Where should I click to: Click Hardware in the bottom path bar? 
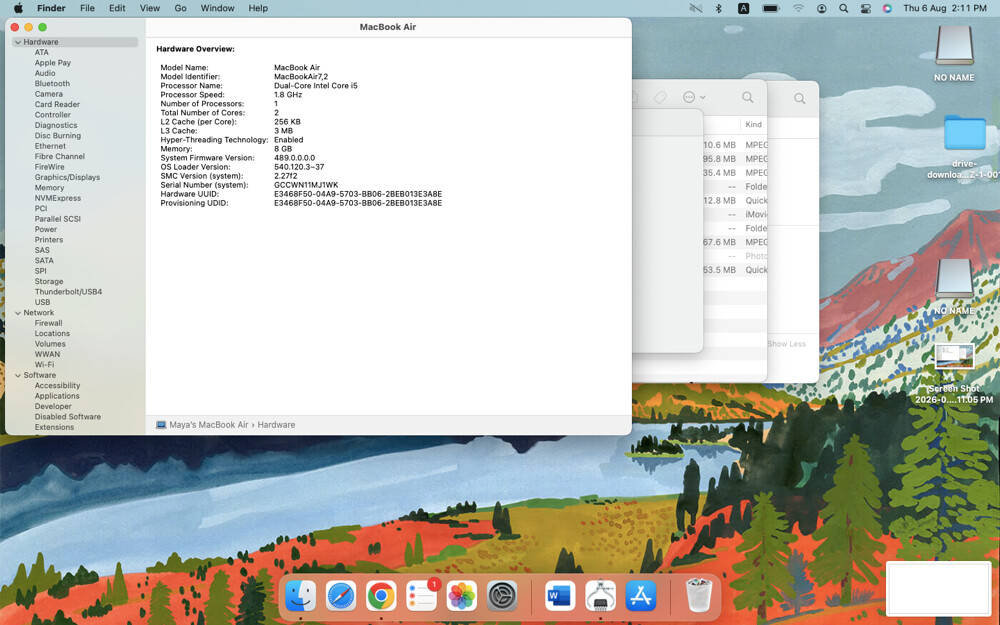pyautogui.click(x=276, y=425)
